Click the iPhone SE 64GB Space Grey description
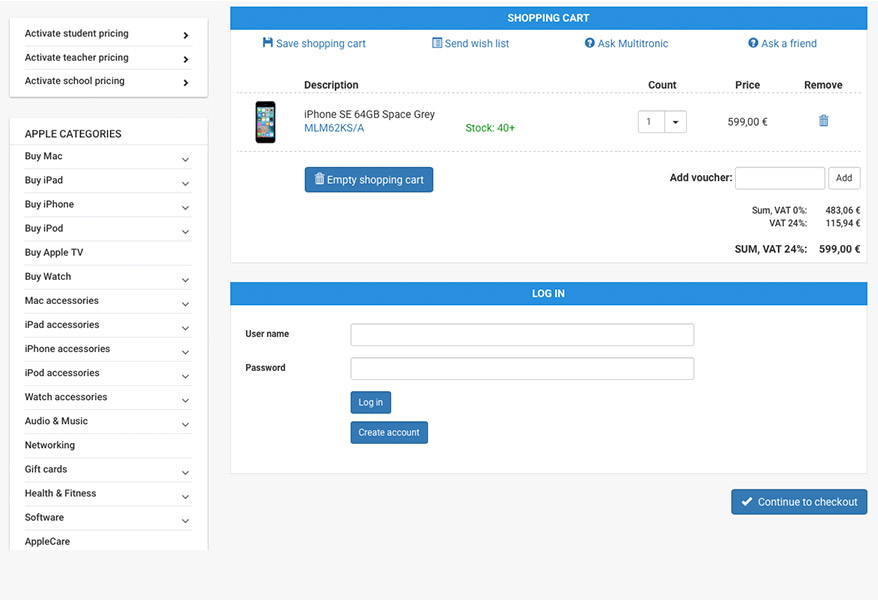This screenshot has height=600, width=878. coord(370,114)
